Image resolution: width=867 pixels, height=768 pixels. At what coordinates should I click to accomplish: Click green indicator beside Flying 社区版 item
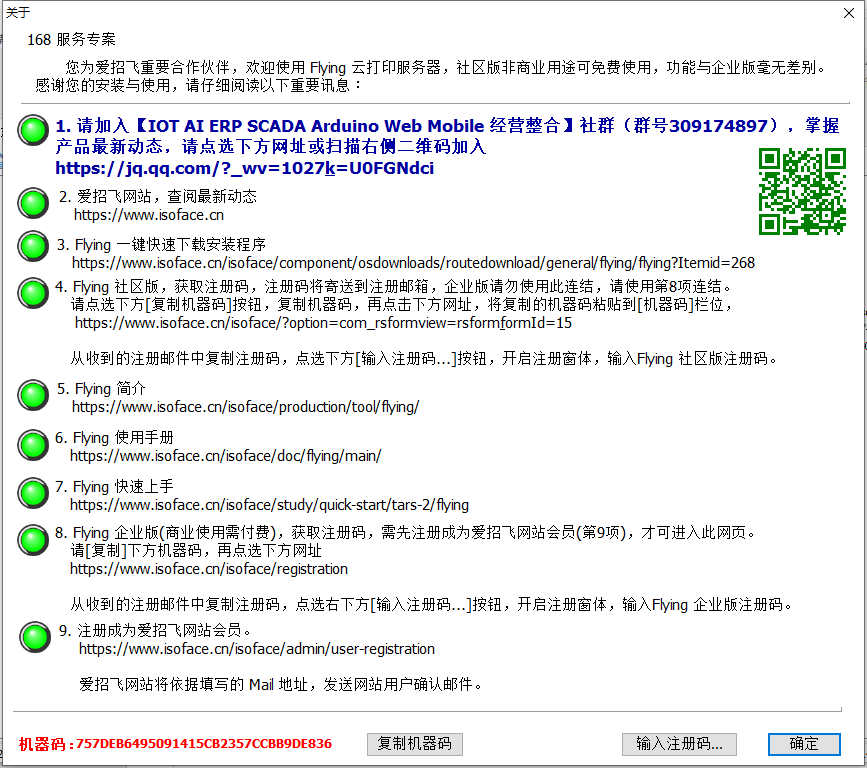coord(33,293)
